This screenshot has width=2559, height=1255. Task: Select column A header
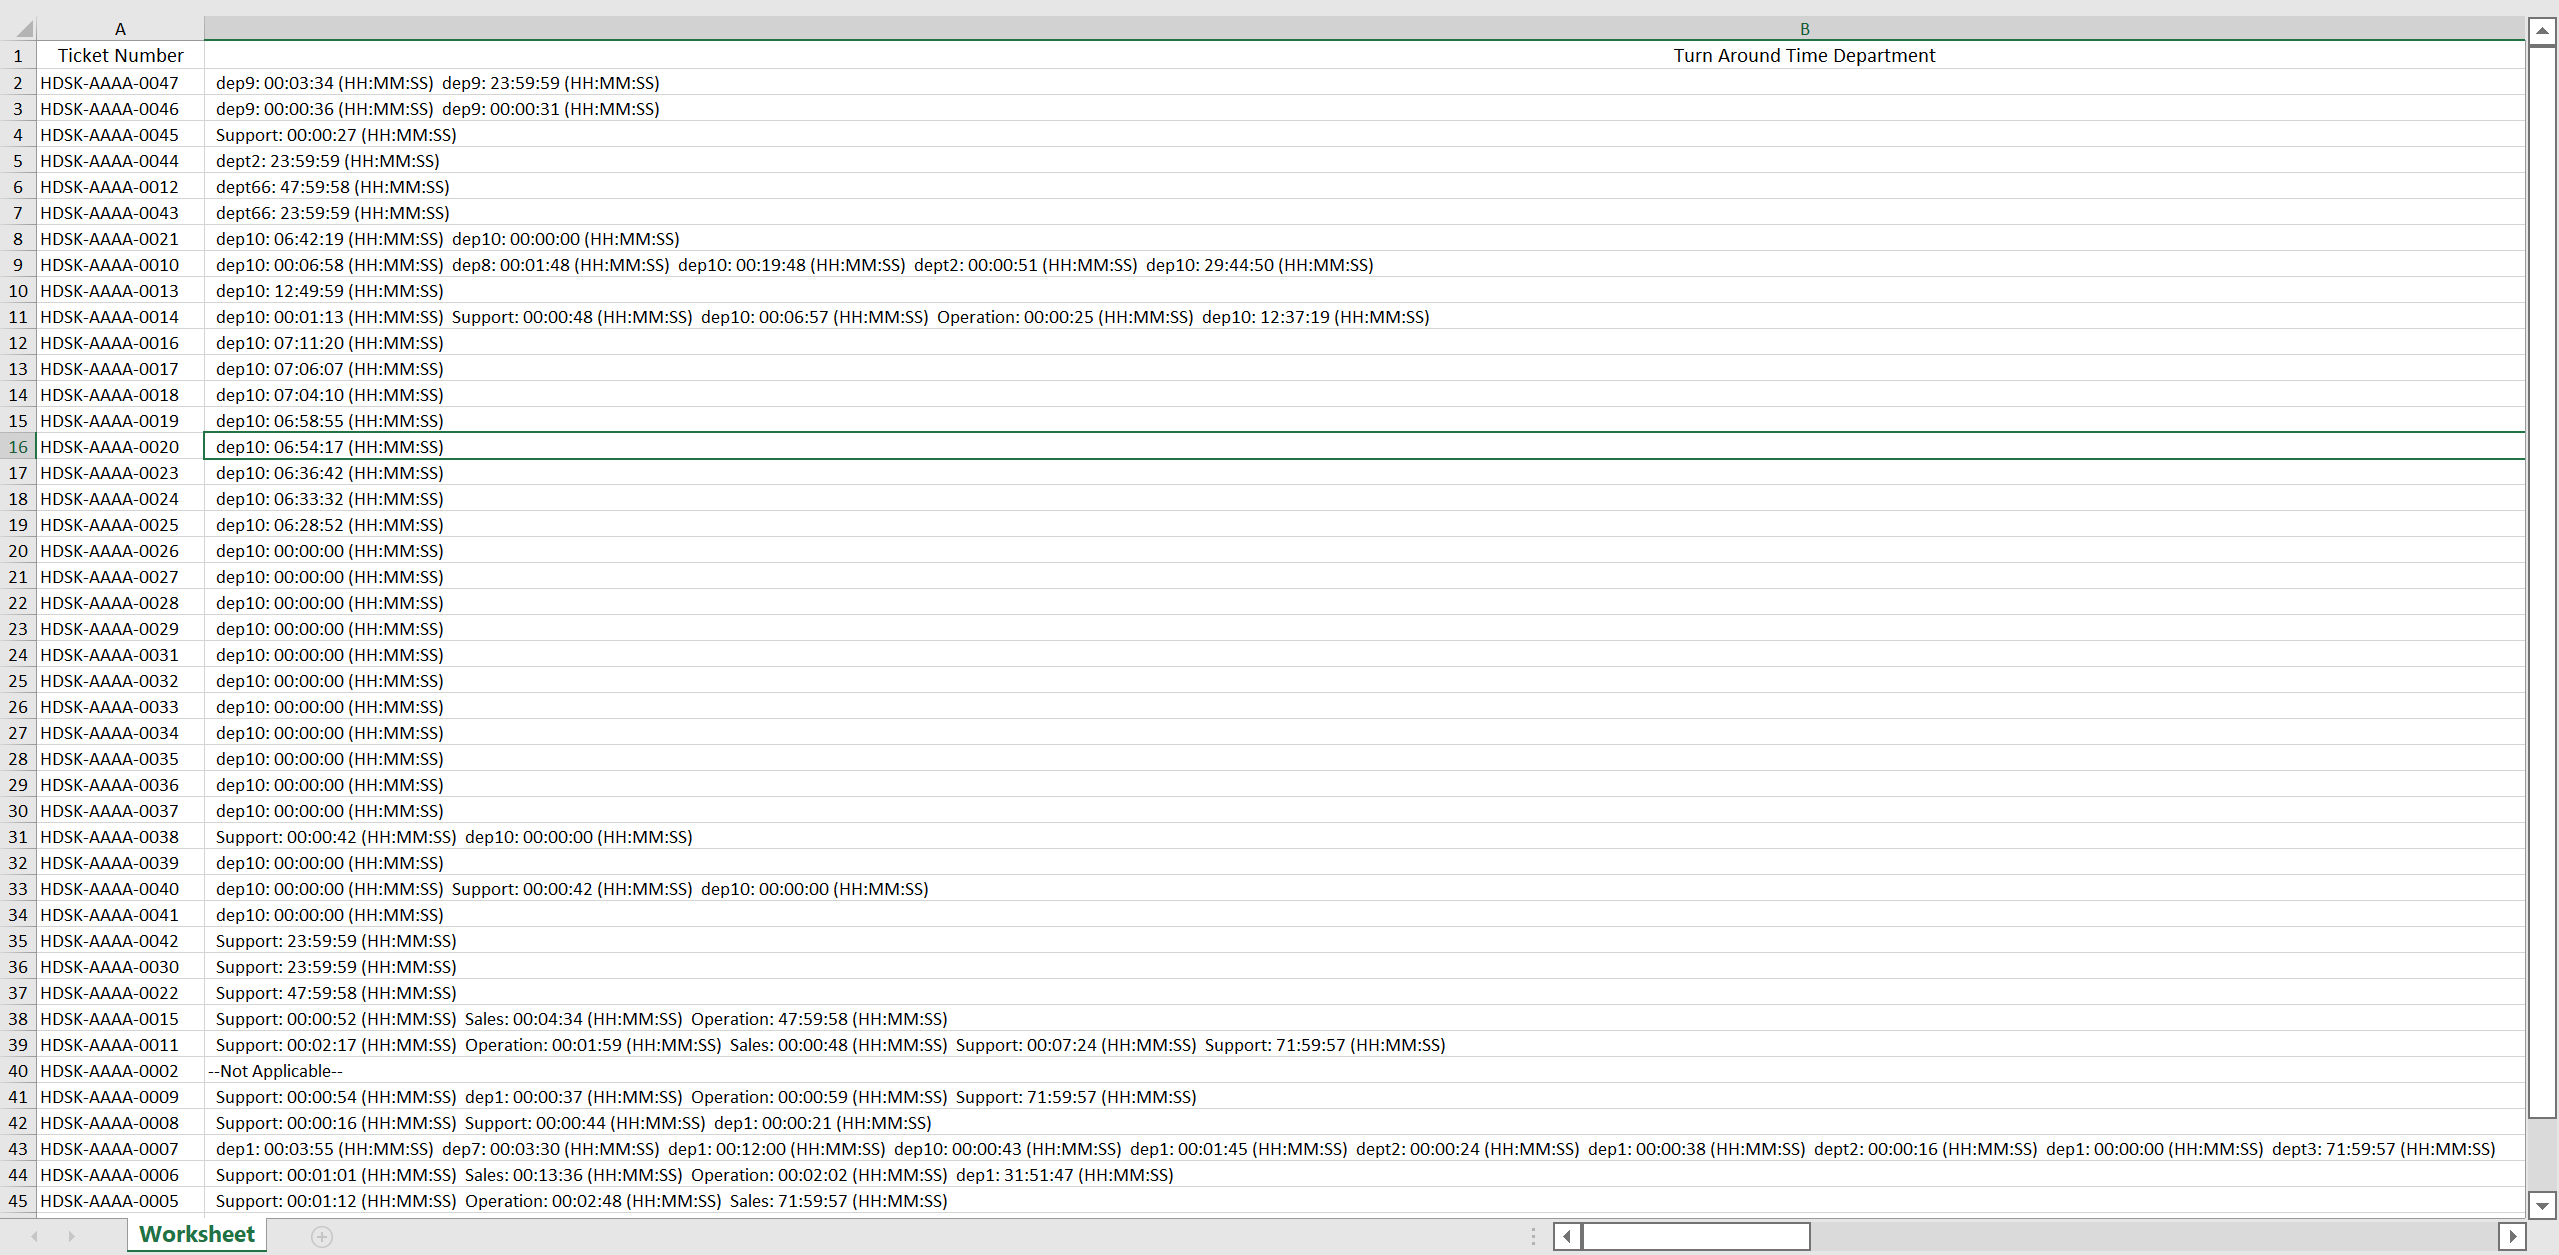coord(120,29)
